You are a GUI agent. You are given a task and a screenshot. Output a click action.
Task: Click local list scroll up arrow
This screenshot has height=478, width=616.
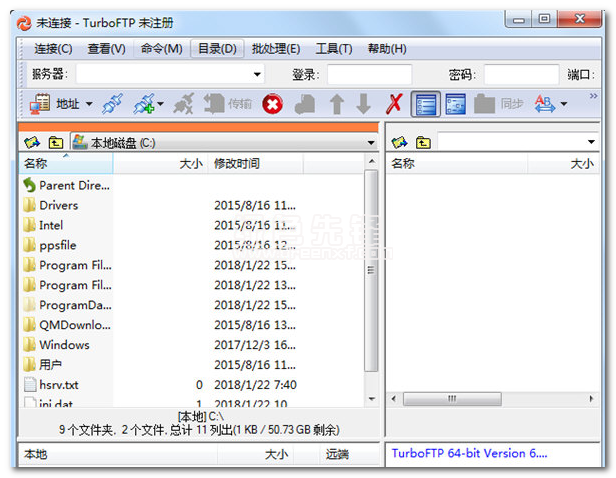tap(371, 161)
